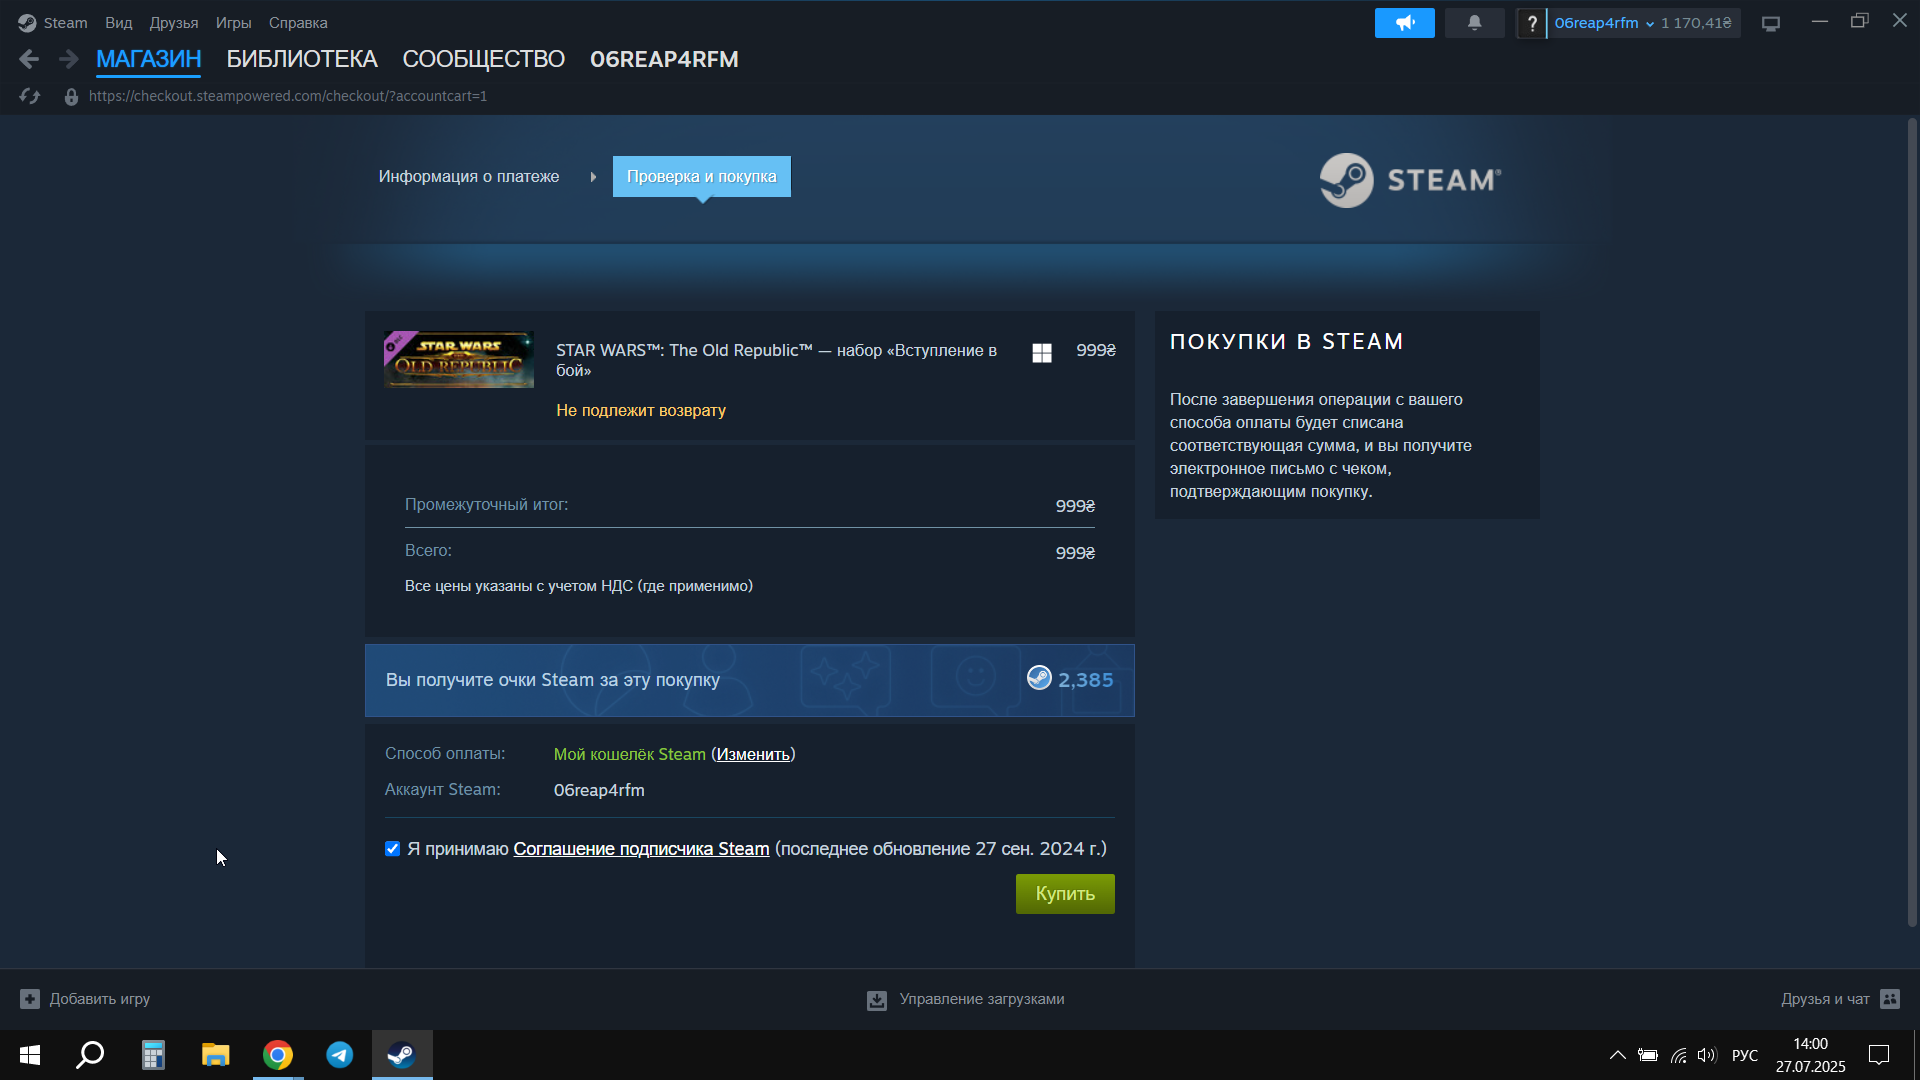The height and width of the screenshot is (1080, 1920).
Task: Open Windows Start menu
Action: click(x=30, y=1055)
